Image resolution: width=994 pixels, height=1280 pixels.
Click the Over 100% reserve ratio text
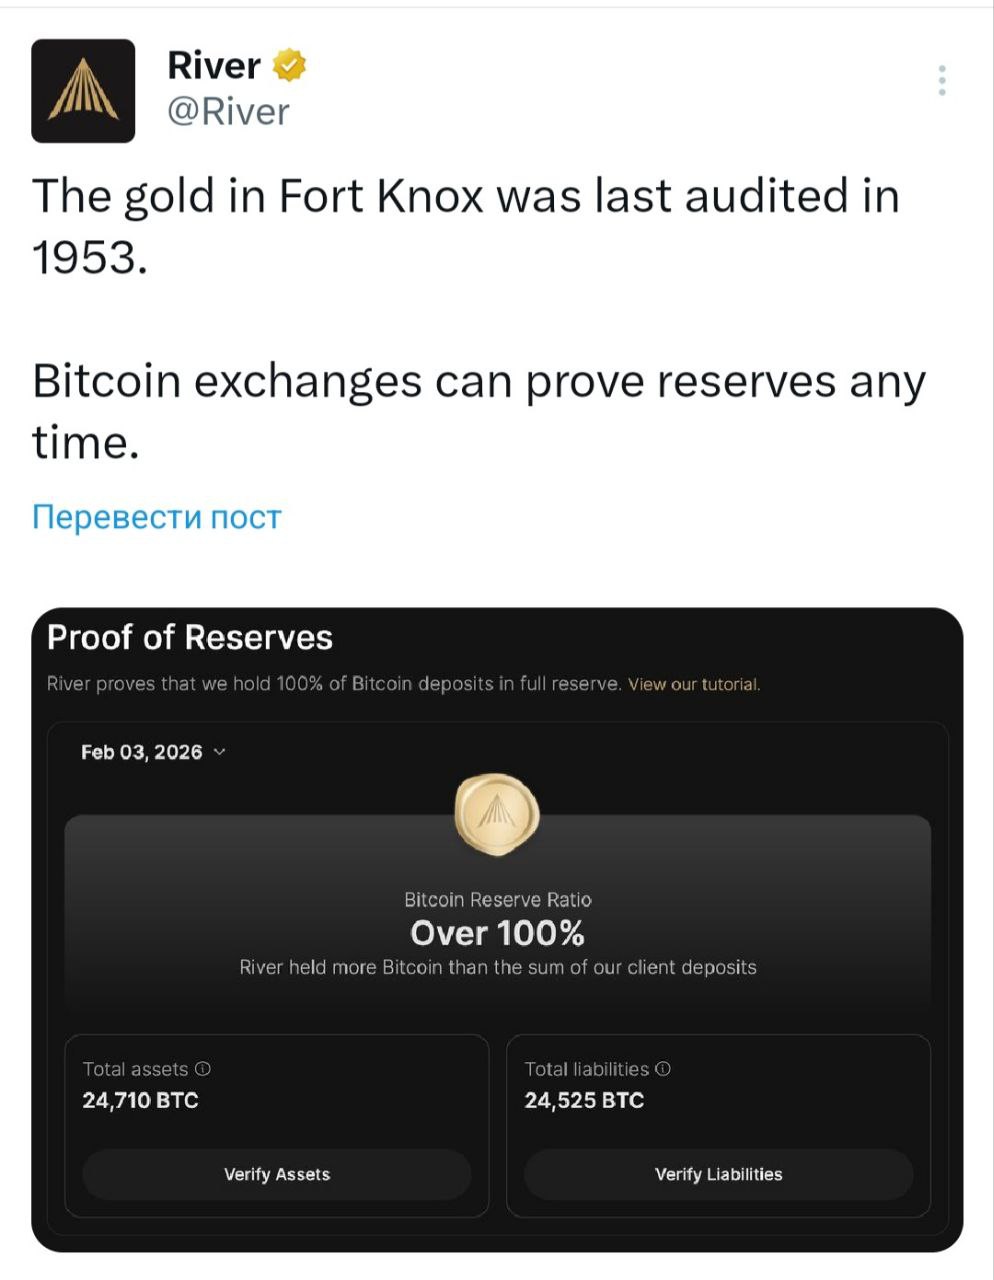497,933
